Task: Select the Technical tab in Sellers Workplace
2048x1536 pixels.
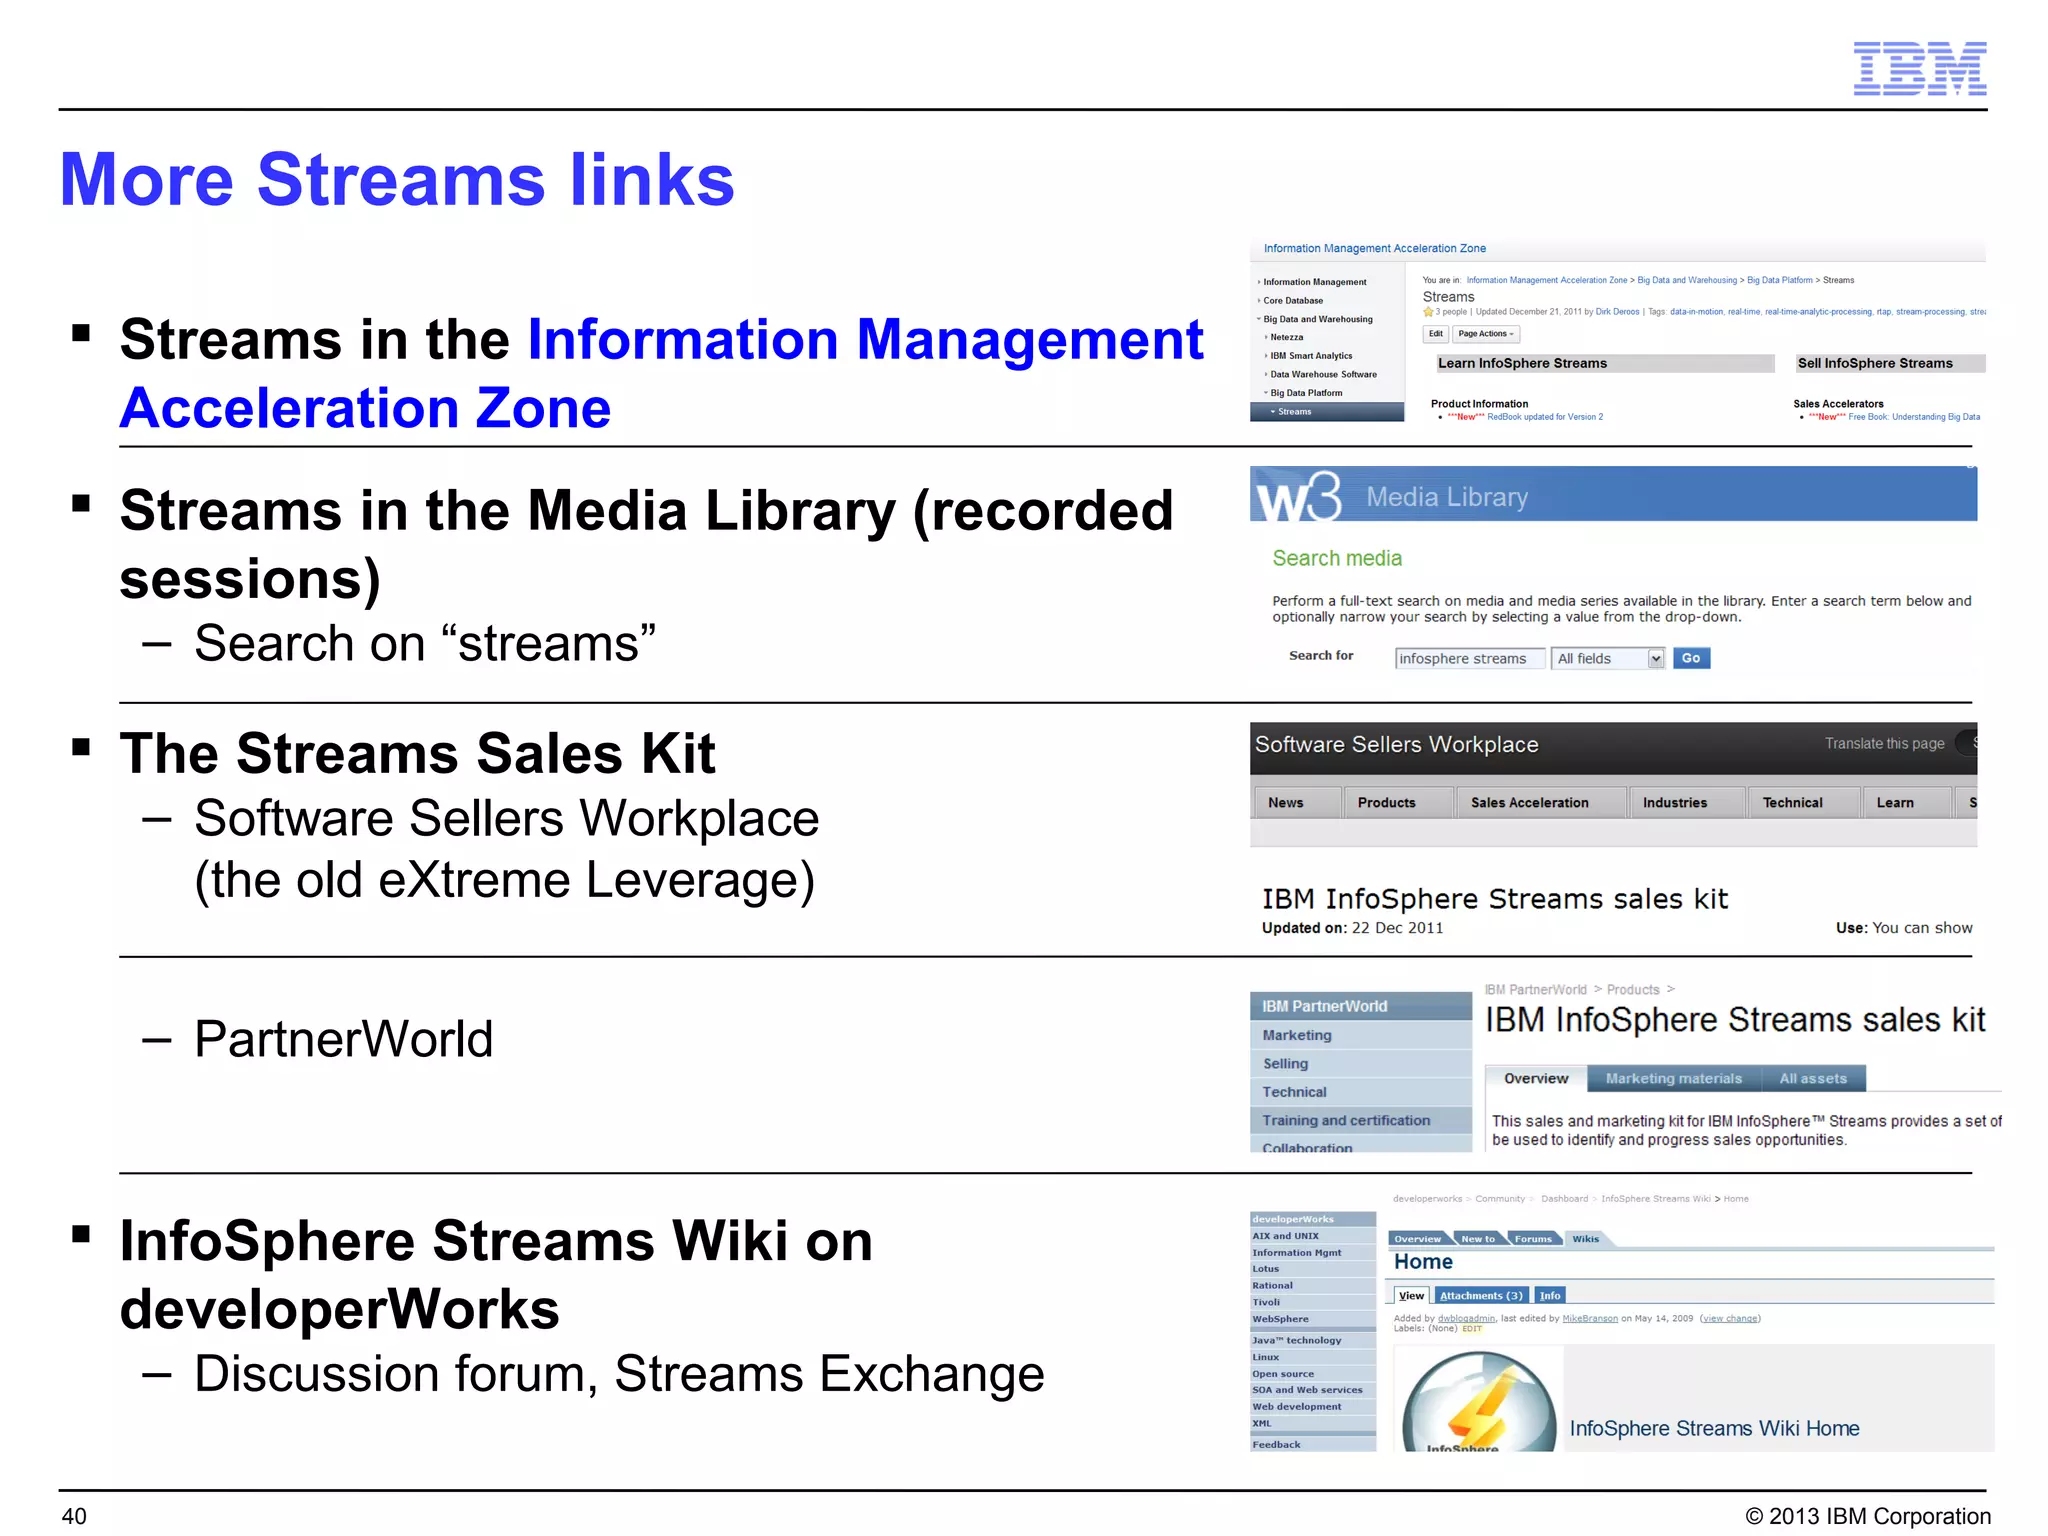Action: click(1804, 802)
